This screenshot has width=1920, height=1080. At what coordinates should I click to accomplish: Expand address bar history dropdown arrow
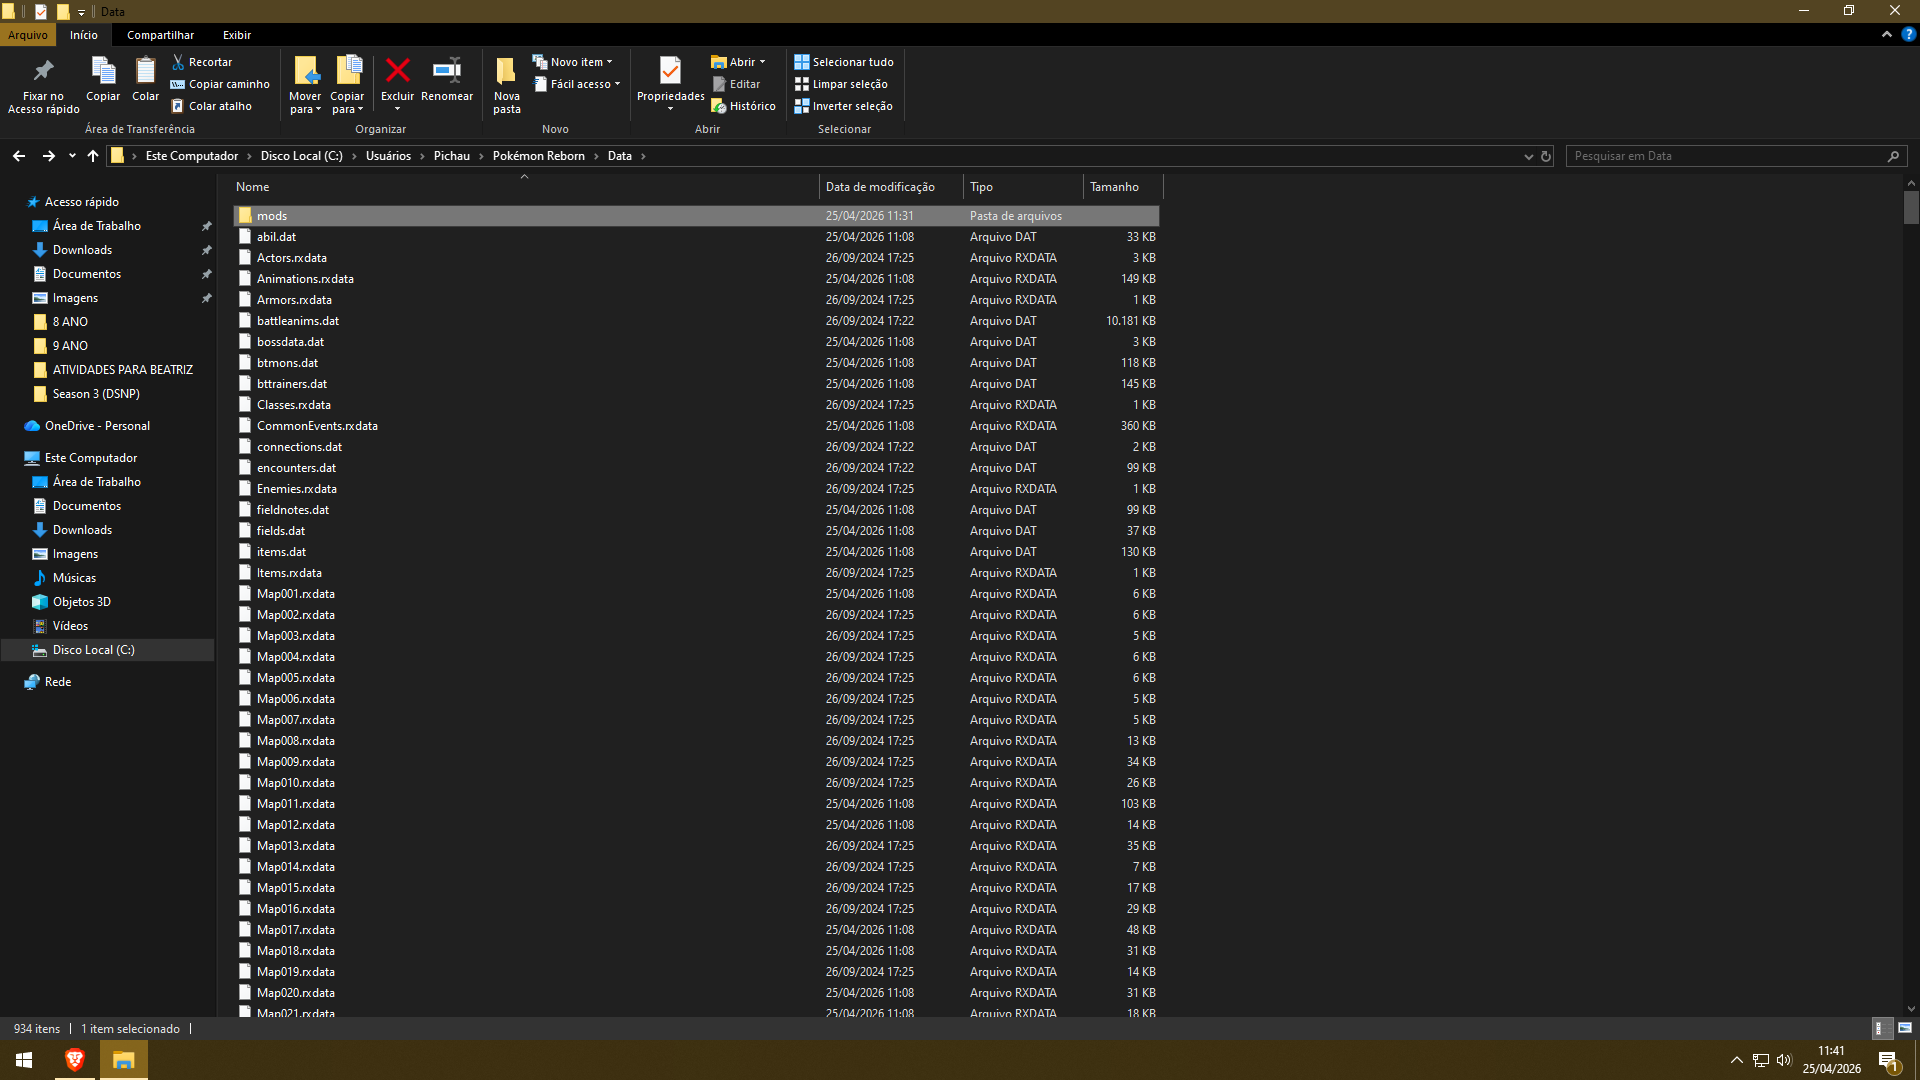(x=1528, y=156)
